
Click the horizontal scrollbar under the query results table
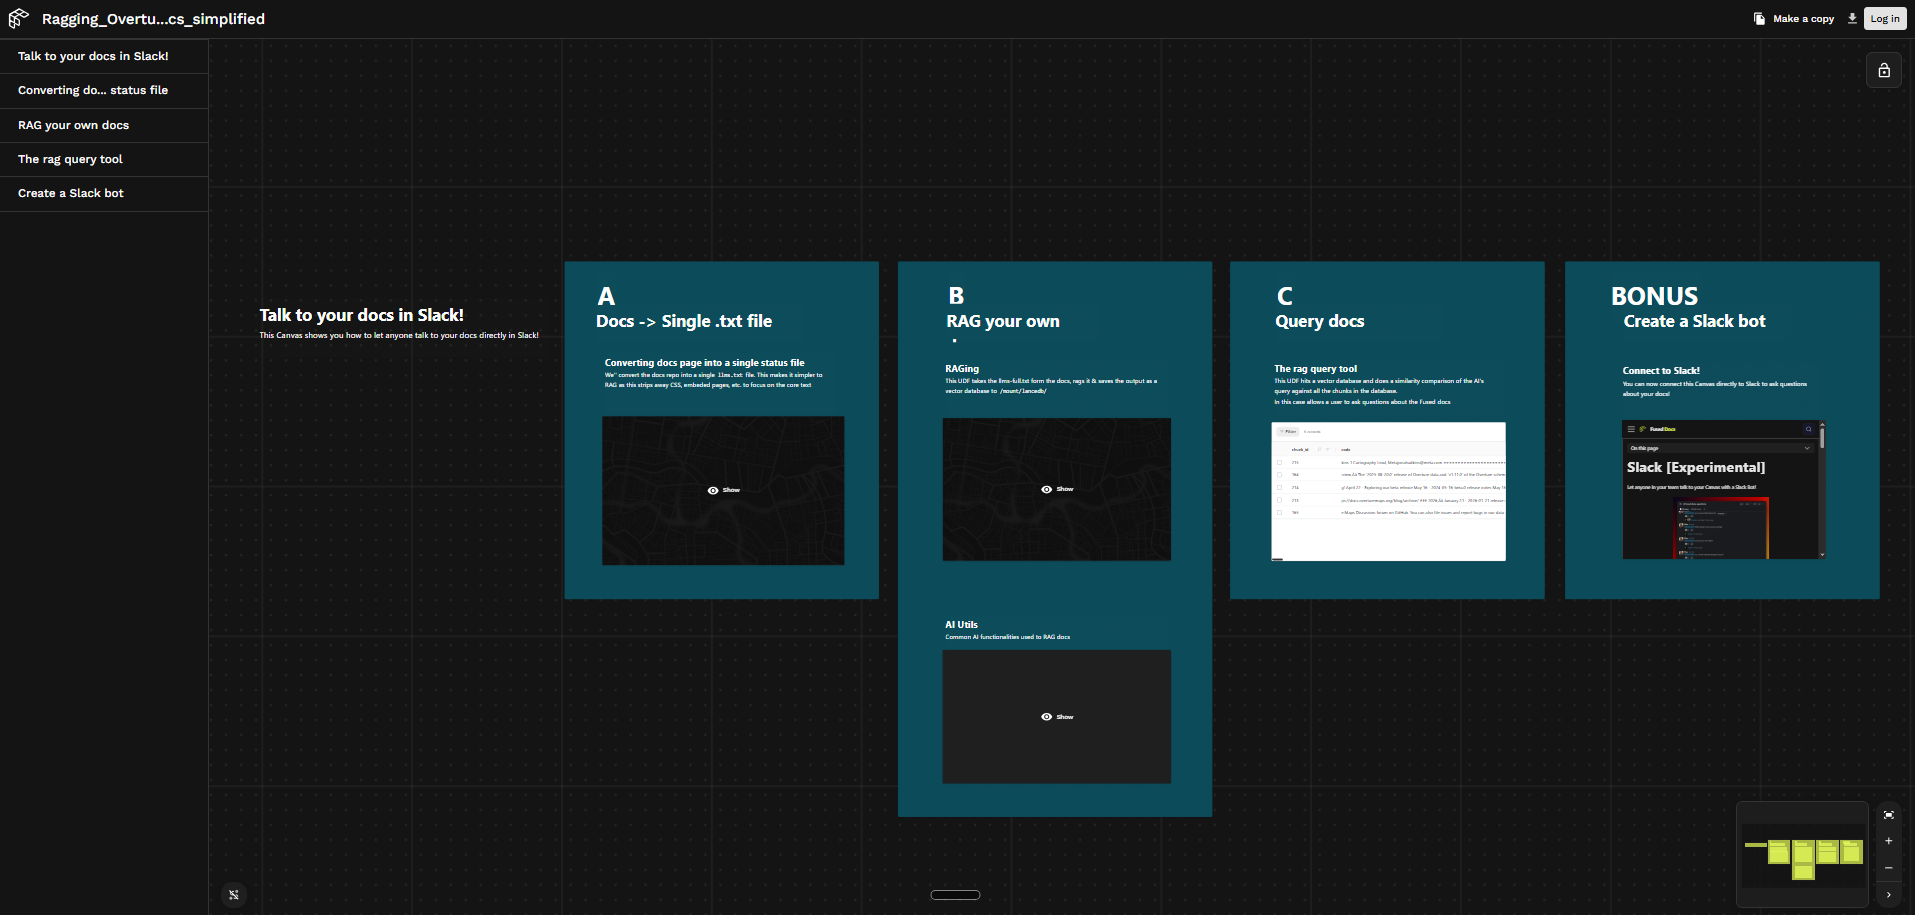click(x=1279, y=558)
